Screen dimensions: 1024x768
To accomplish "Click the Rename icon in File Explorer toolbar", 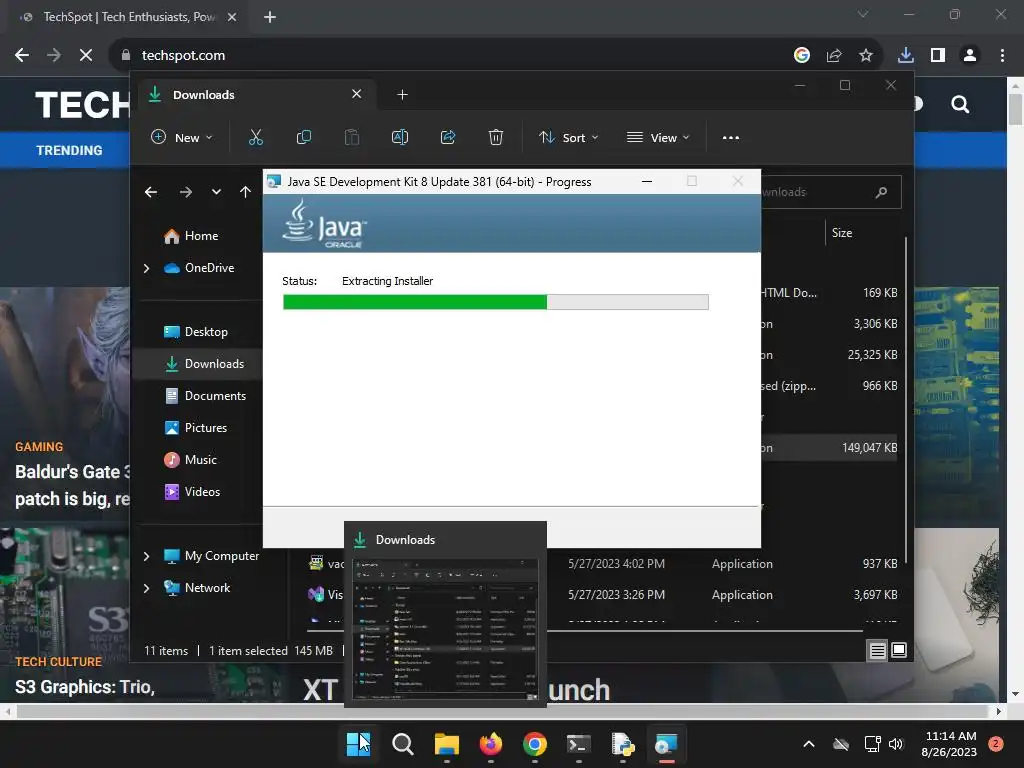I will pyautogui.click(x=400, y=137).
